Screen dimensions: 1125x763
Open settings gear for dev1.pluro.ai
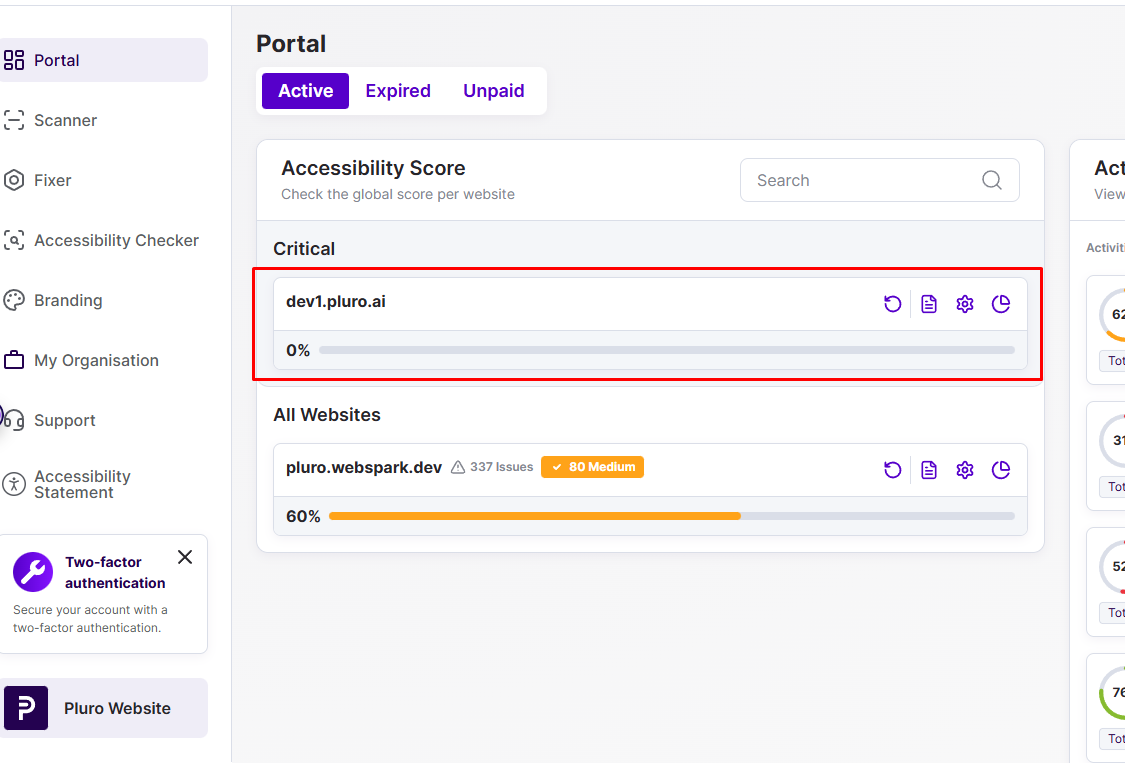(x=965, y=304)
